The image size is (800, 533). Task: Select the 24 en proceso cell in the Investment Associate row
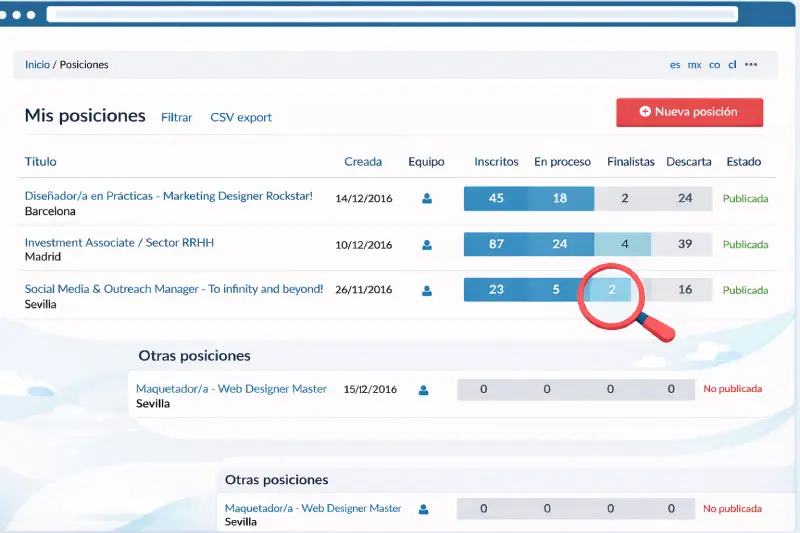point(560,244)
